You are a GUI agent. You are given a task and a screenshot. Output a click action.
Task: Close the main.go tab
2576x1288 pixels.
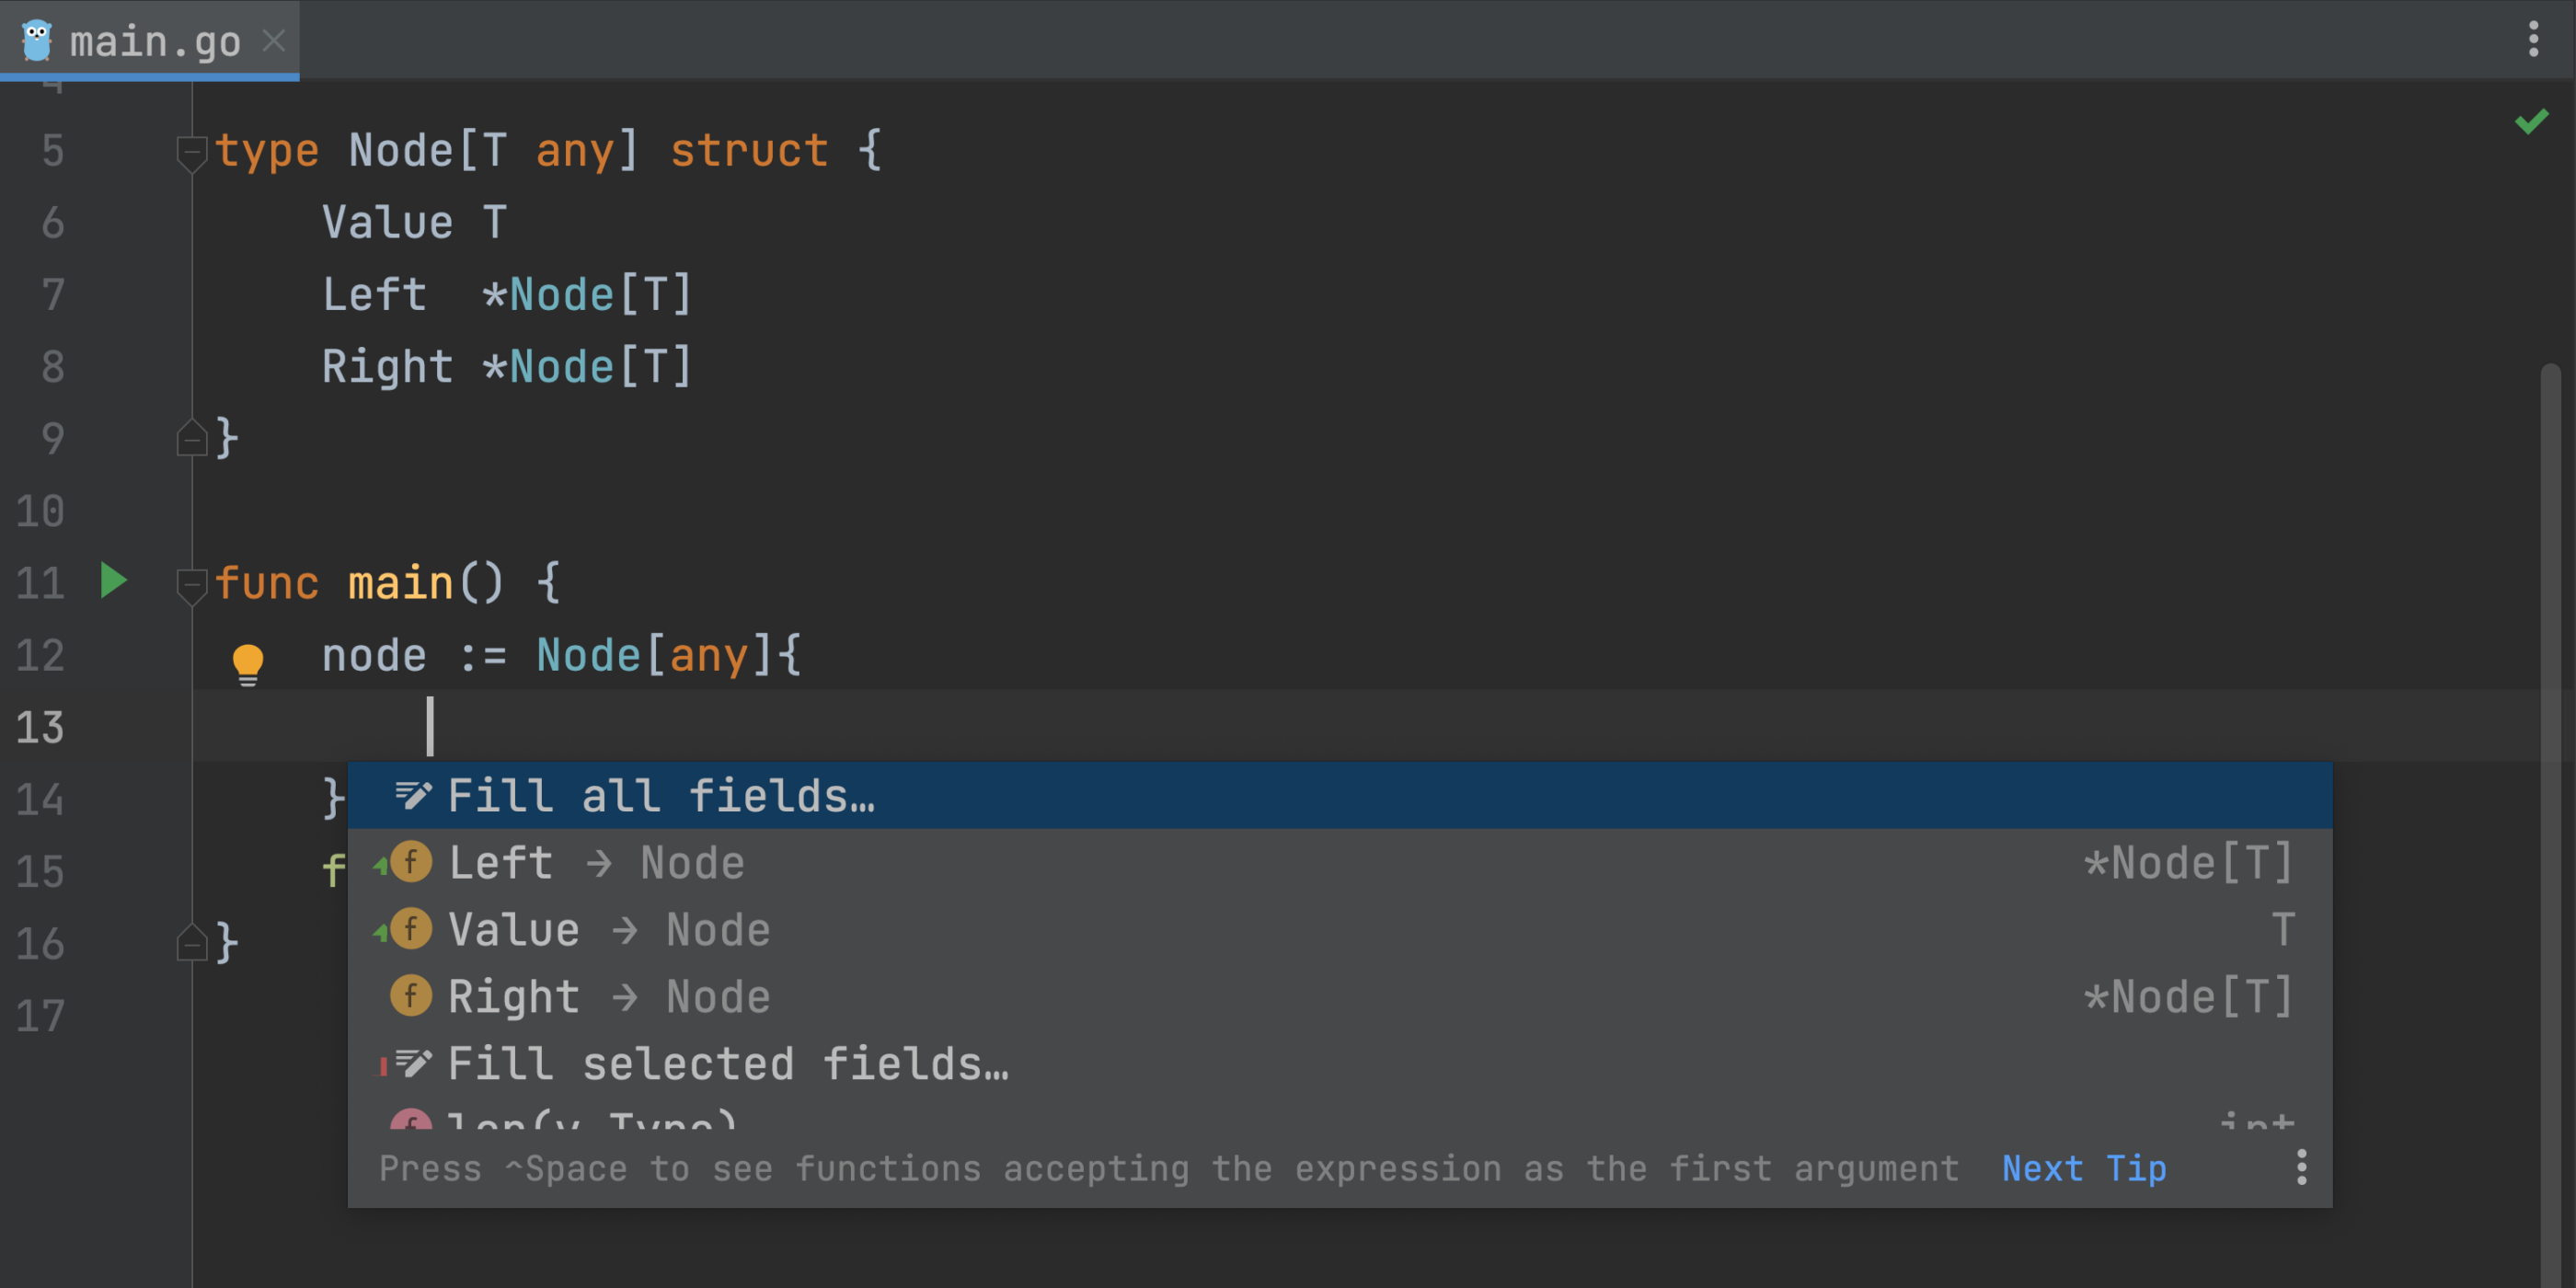[x=273, y=41]
